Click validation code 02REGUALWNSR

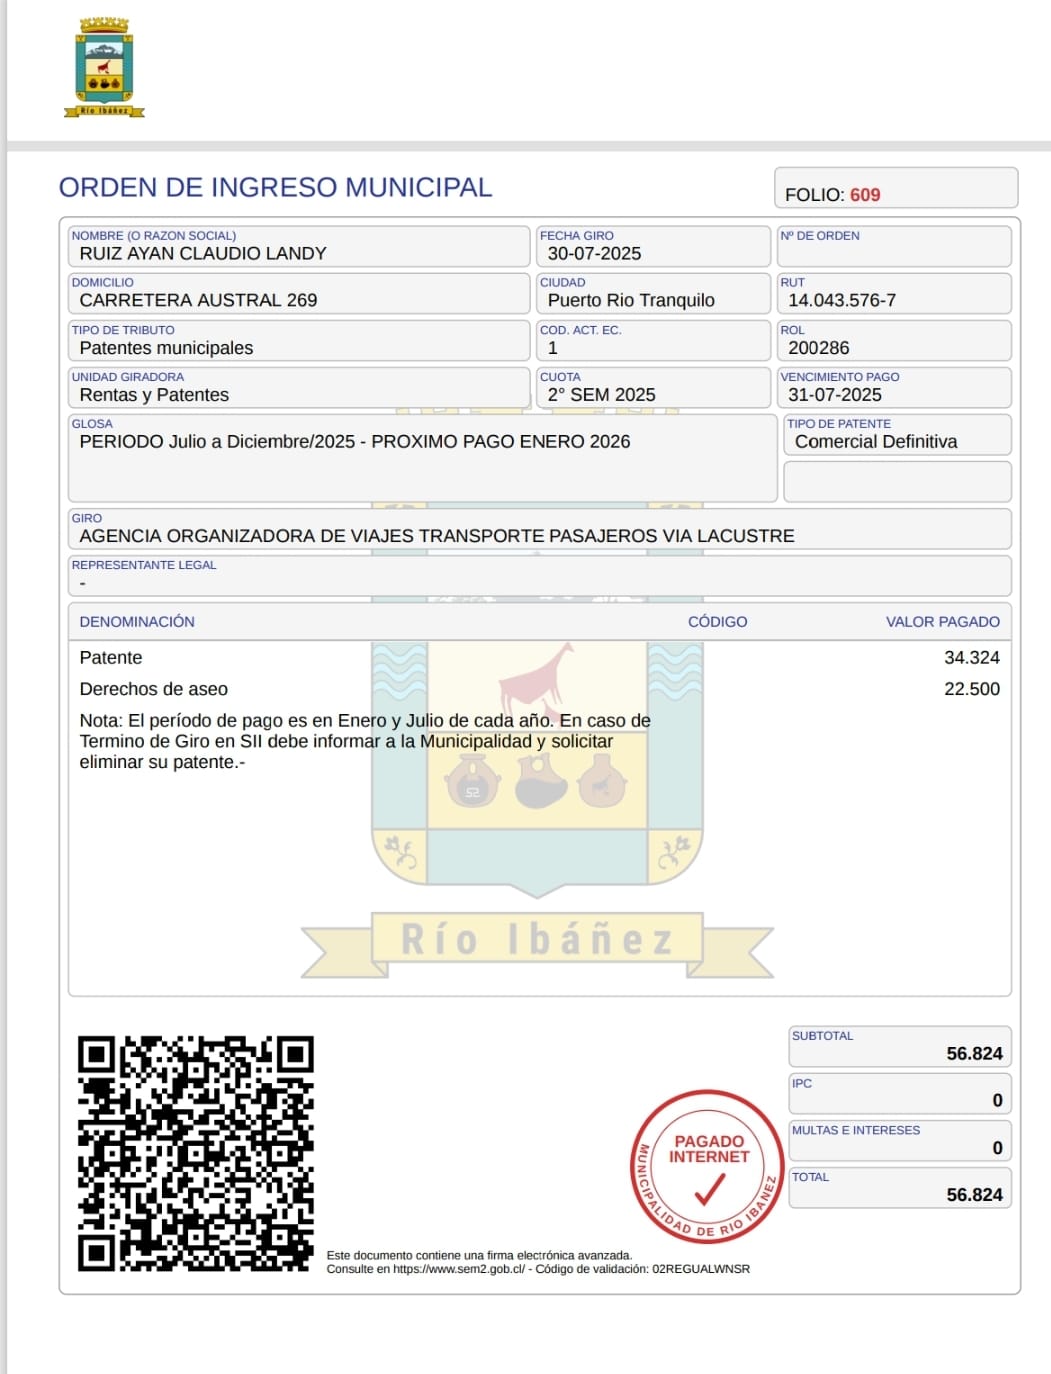tap(701, 1269)
